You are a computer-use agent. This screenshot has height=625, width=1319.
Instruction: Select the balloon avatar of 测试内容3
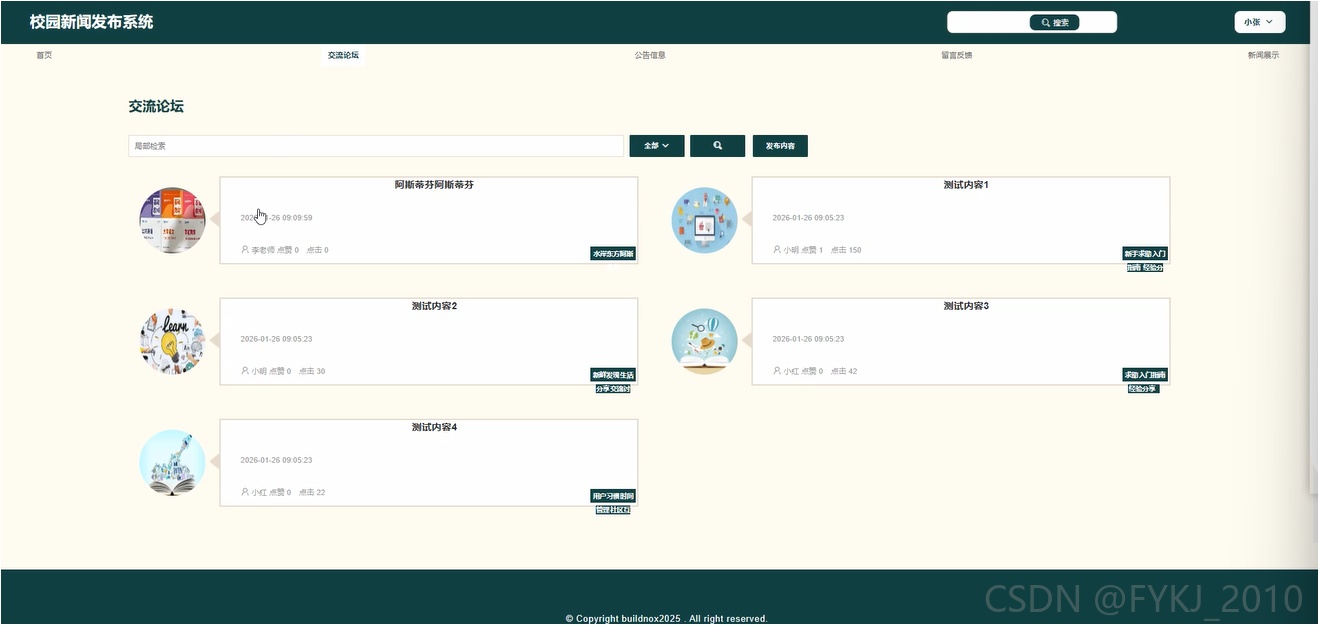click(705, 341)
